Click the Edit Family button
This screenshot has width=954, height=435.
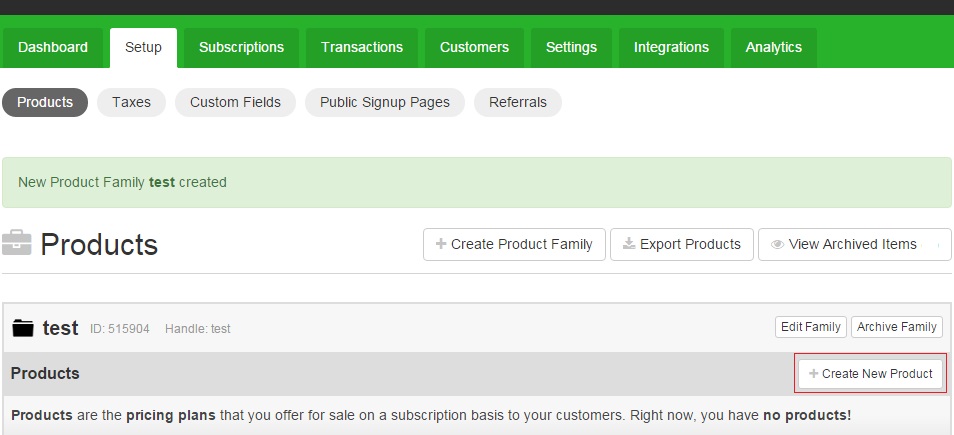coord(811,327)
